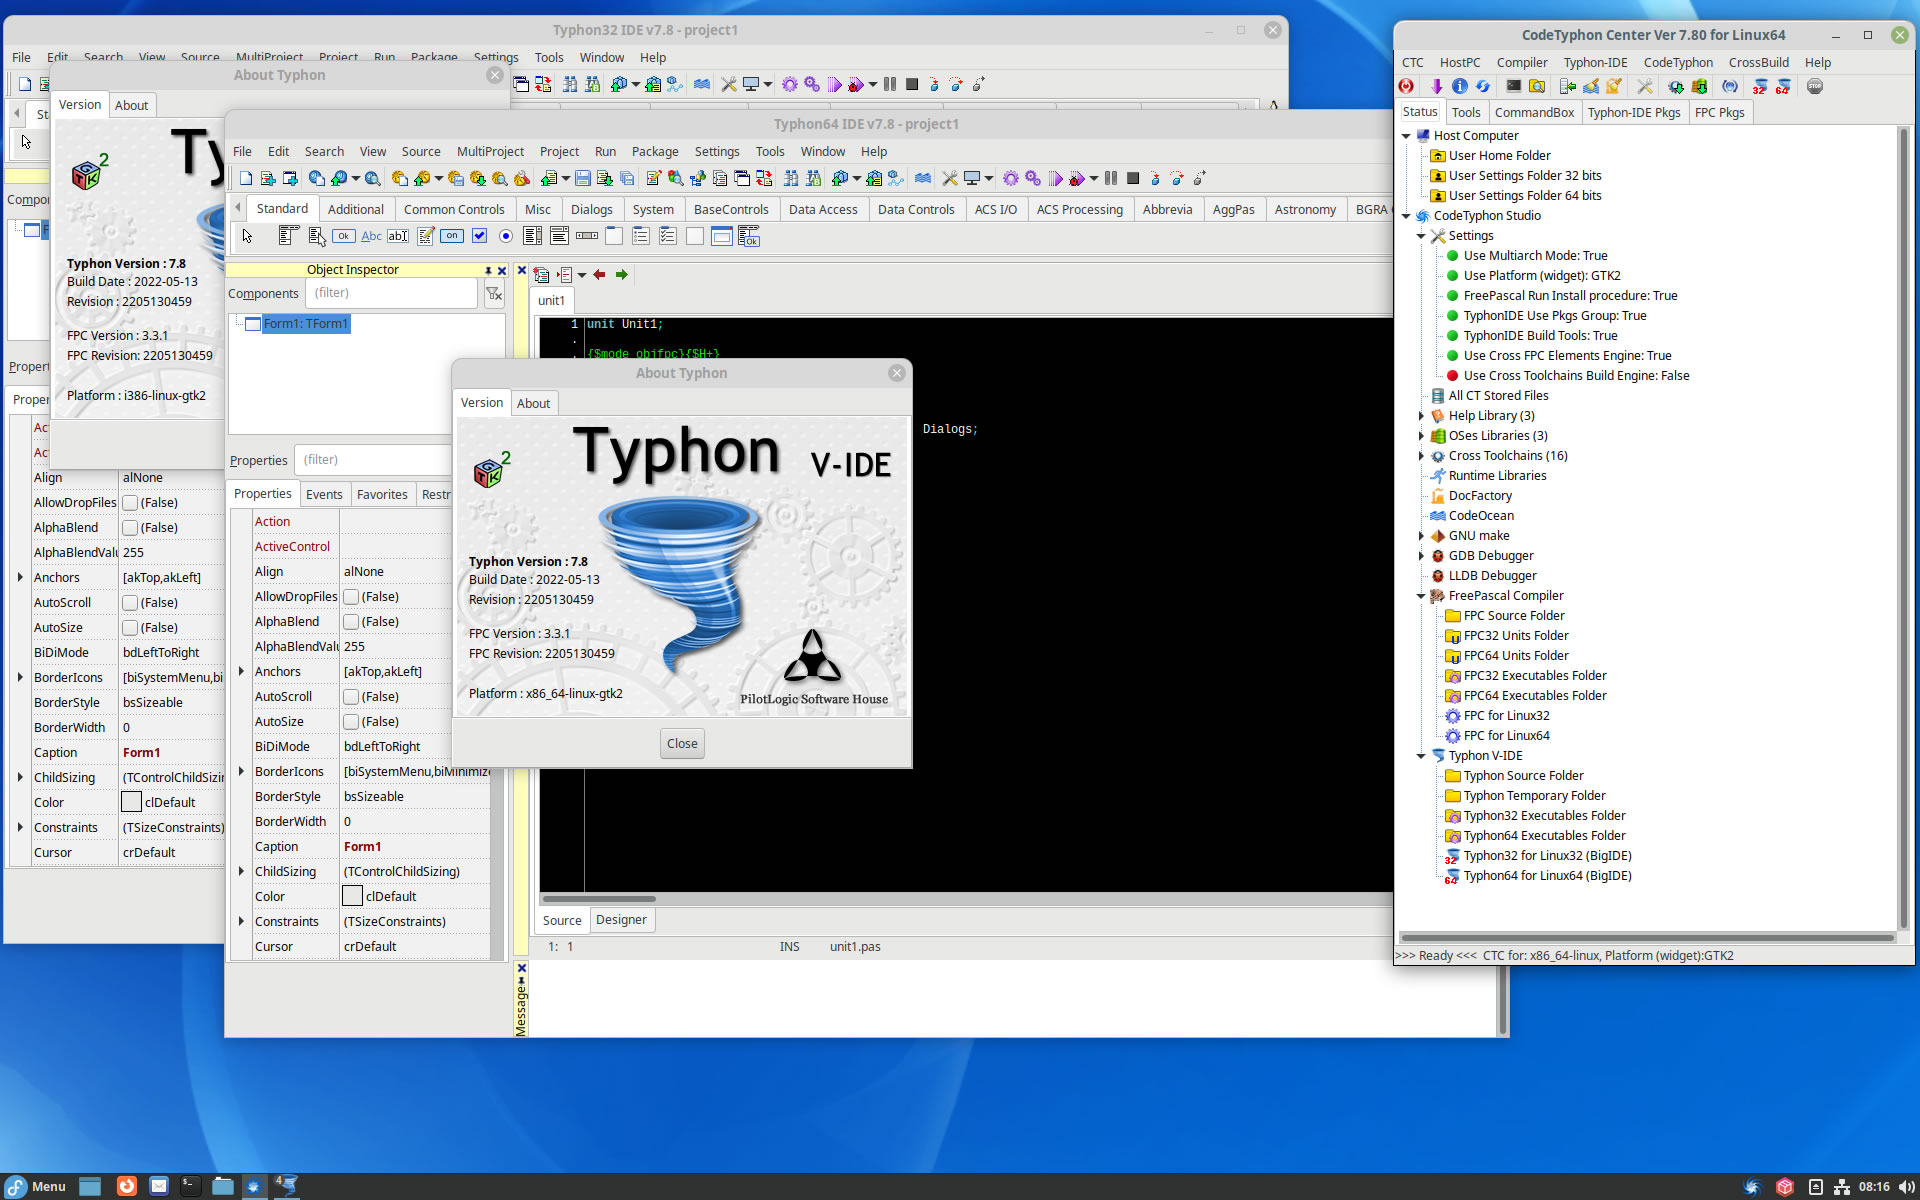Click the blue info icon in CodeTyphon Center
Screen dimensions: 1920x1200
tap(1460, 86)
